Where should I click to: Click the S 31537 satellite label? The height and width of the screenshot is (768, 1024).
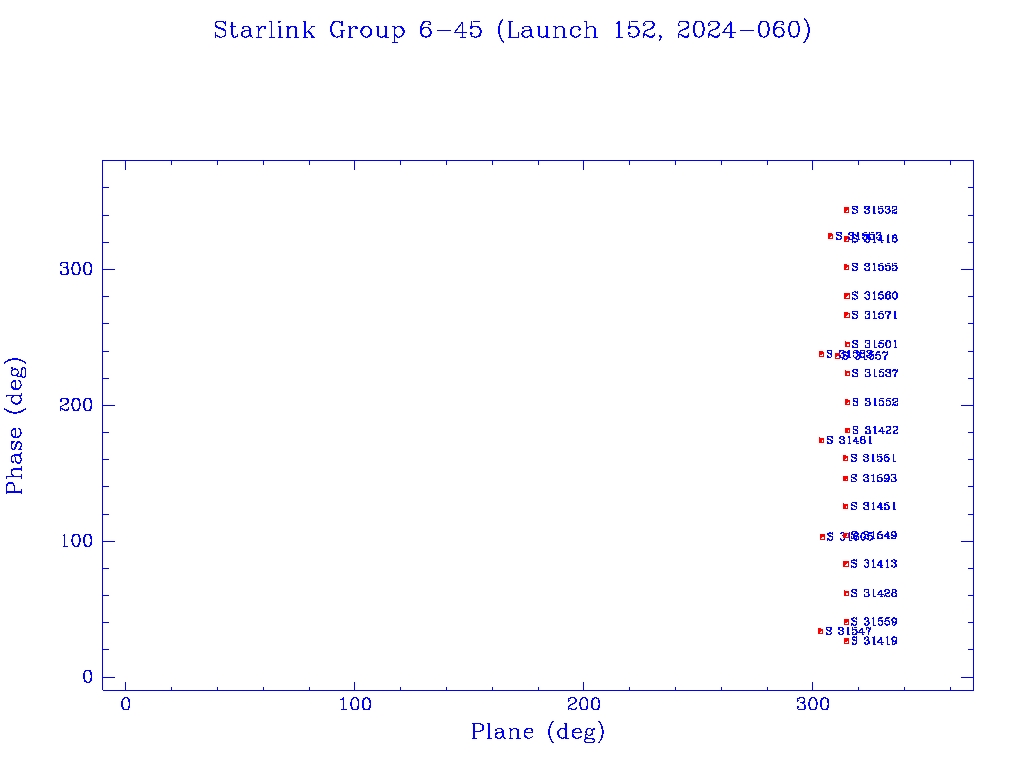pos(875,373)
